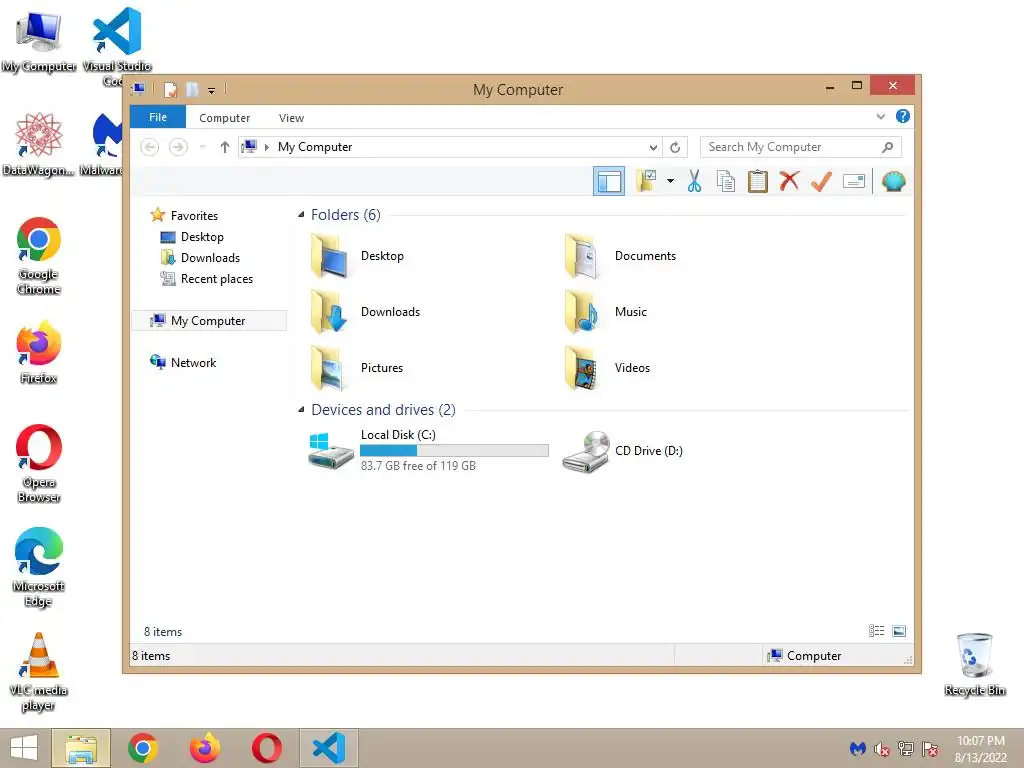Collapse the Folders (6) group
This screenshot has height=768, width=1024.
[x=301, y=215]
